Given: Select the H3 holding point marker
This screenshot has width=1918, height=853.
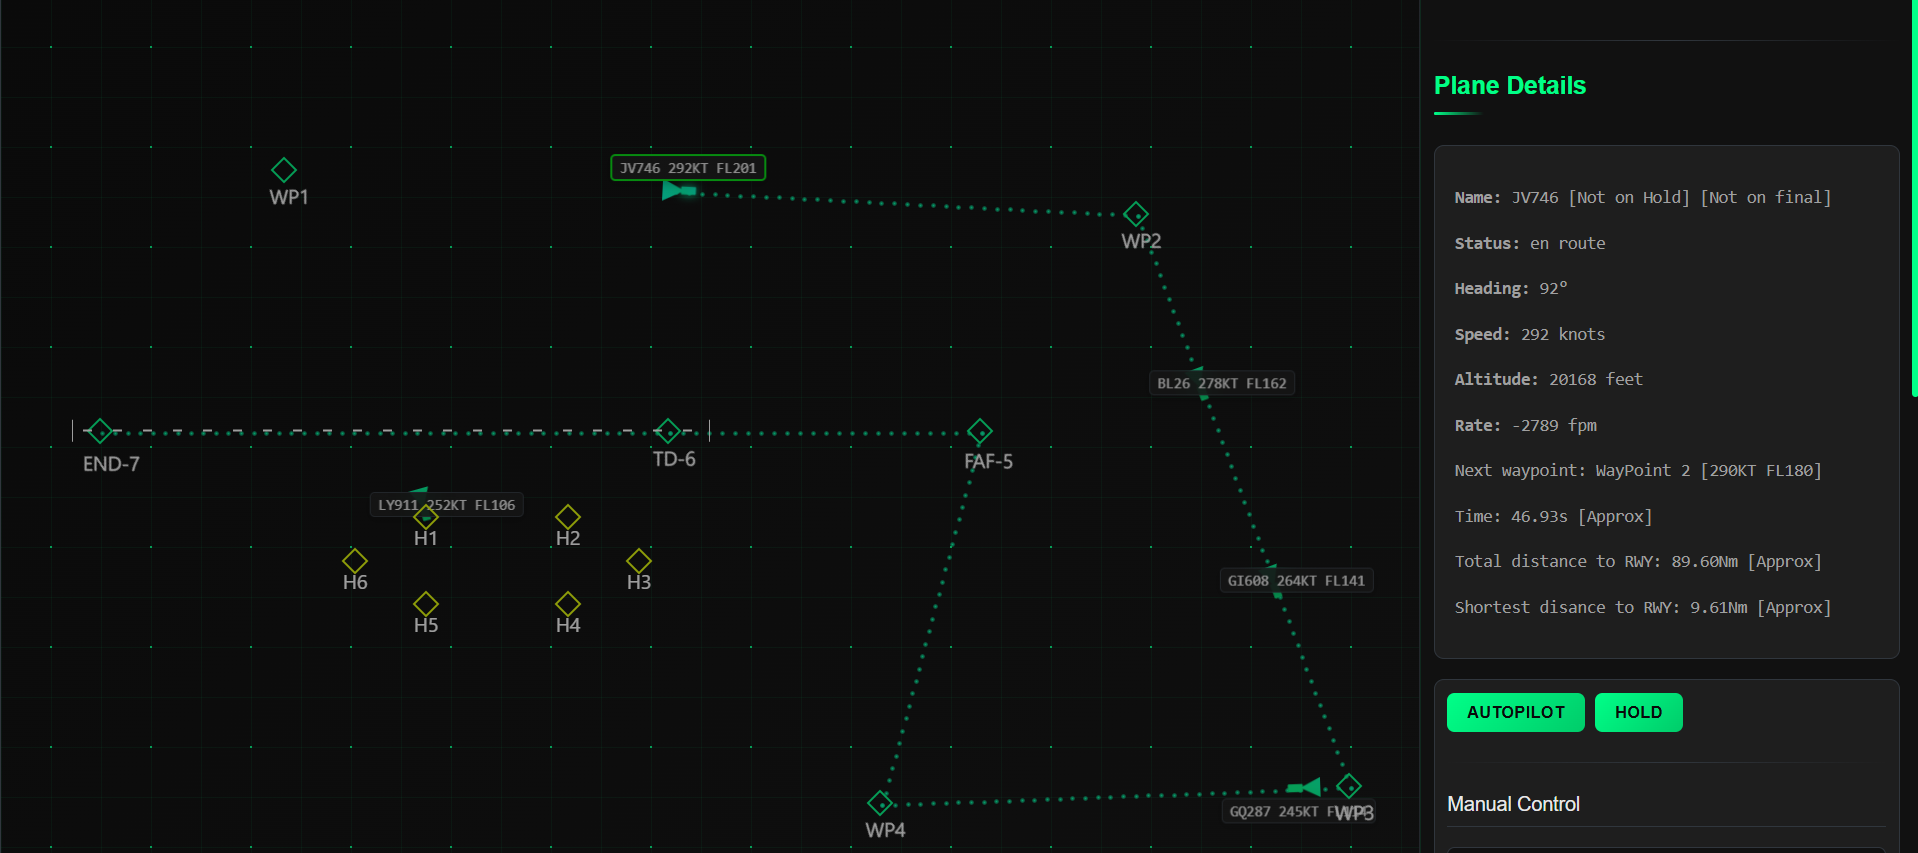Looking at the screenshot, I should click(x=639, y=561).
